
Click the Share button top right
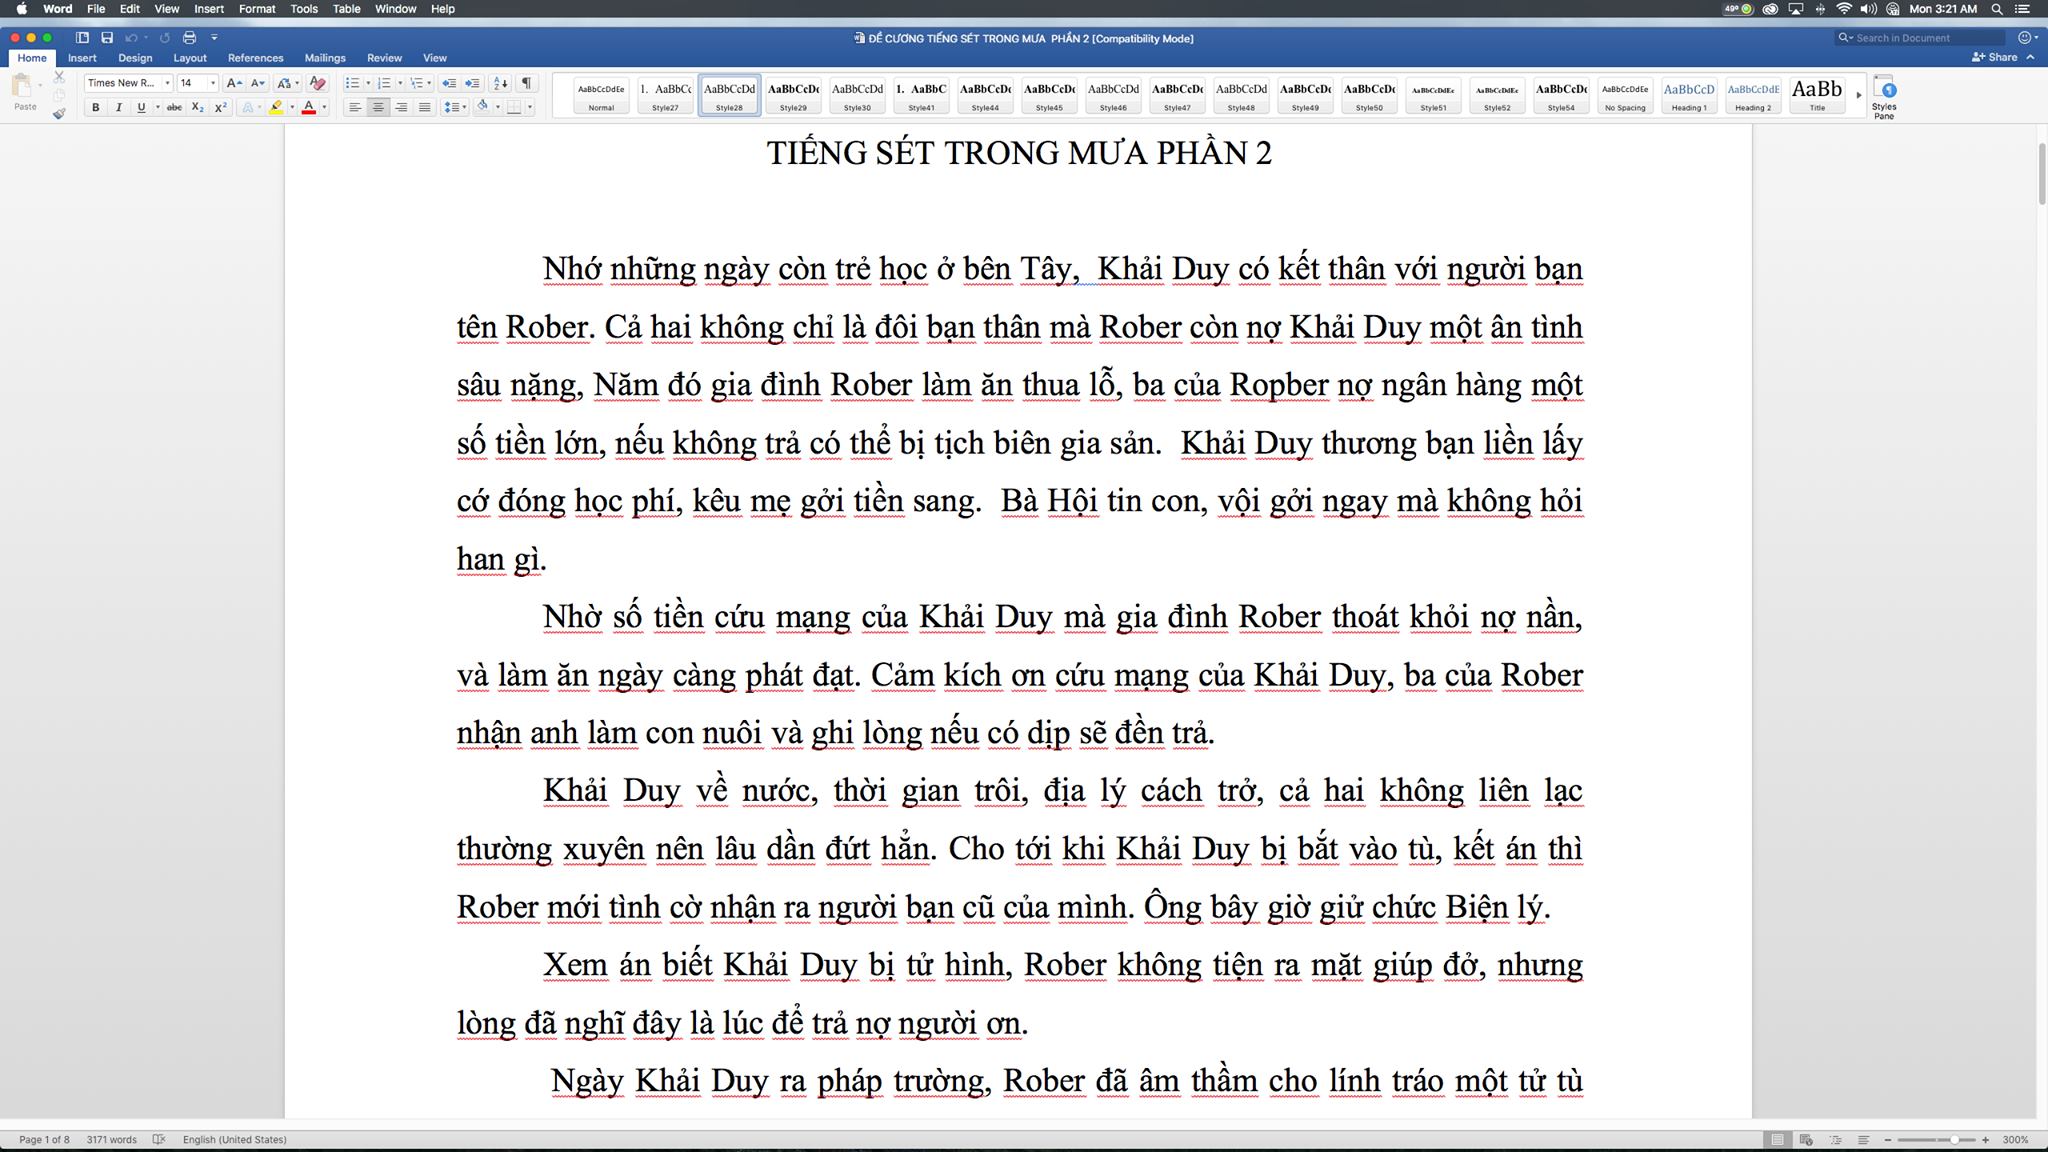click(1997, 58)
